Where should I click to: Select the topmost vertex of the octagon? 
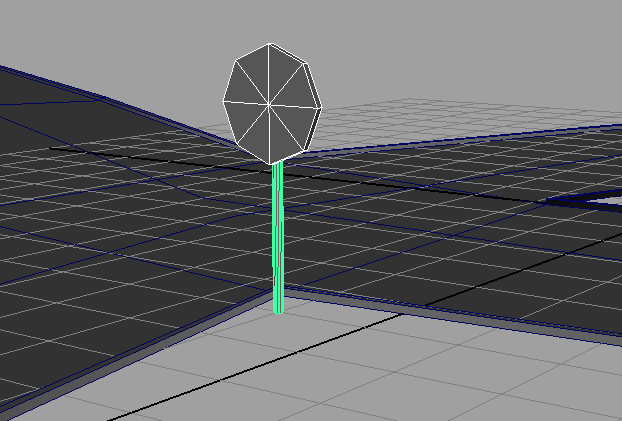click(x=271, y=44)
